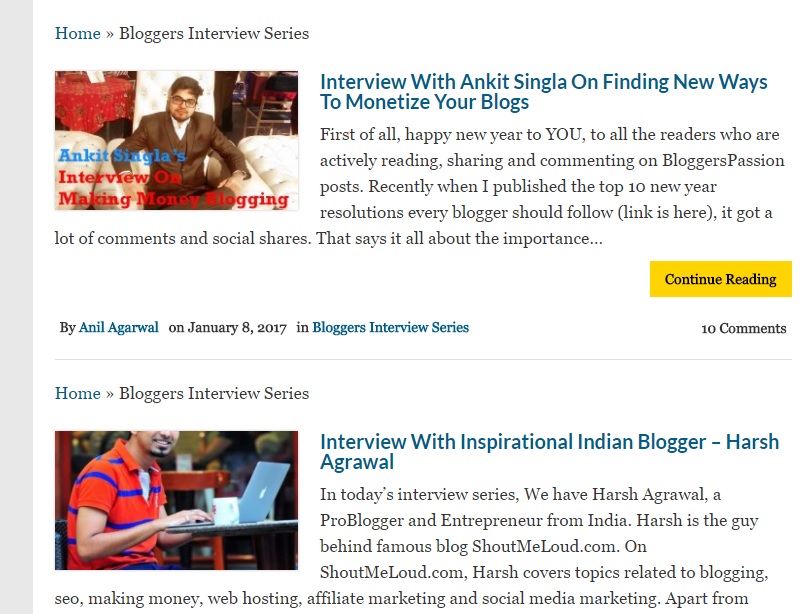This screenshot has height=614, width=810.
Task: Click the Continue Reading button
Action: click(720, 279)
